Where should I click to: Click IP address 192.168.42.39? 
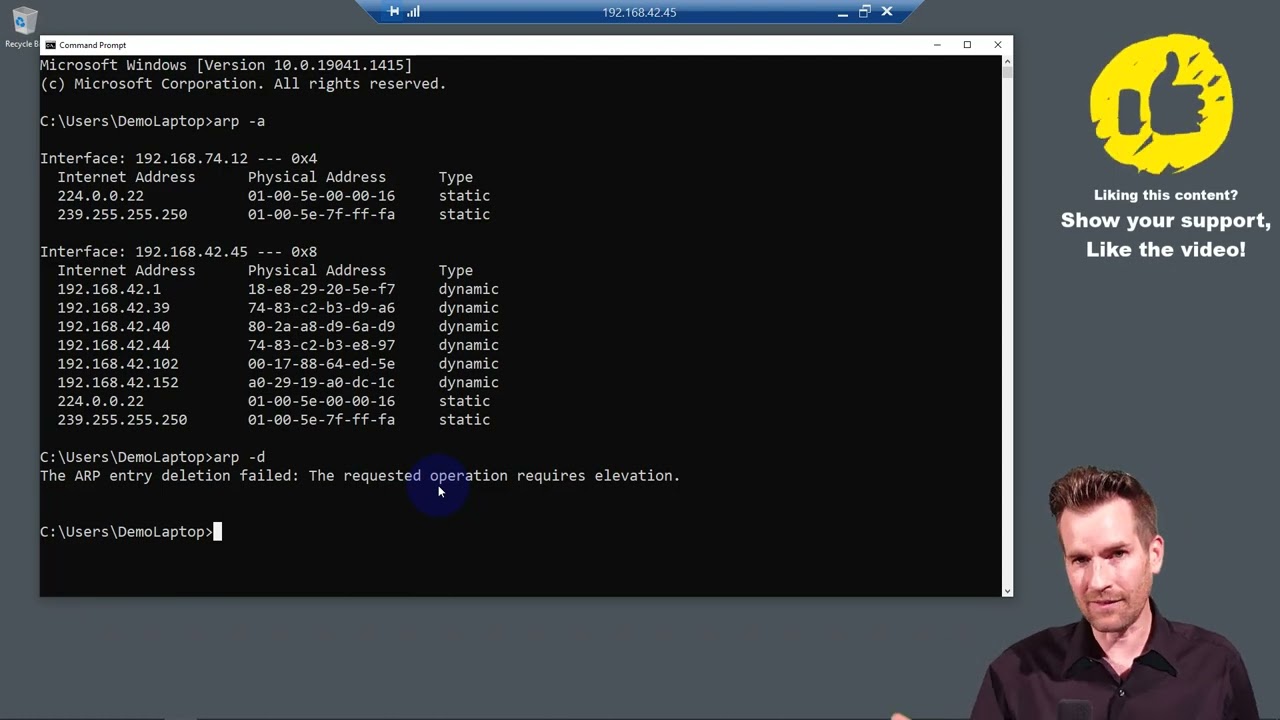[113, 308]
